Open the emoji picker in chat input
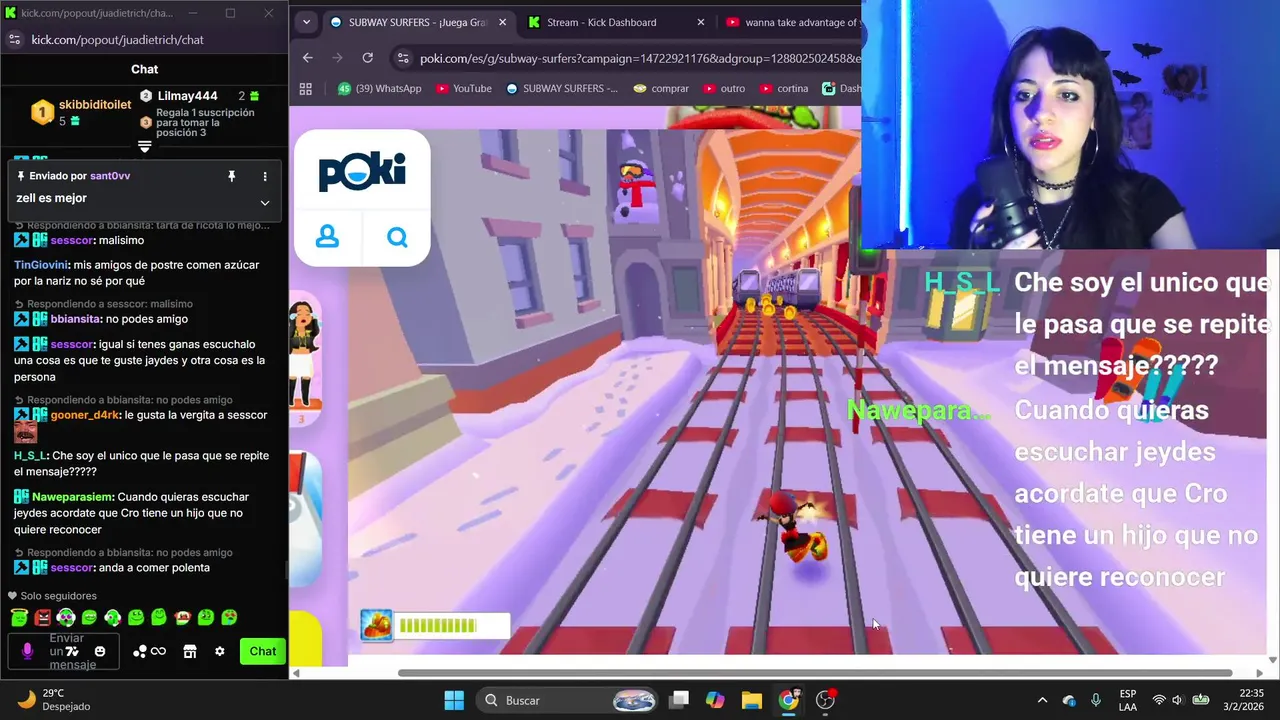 [x=100, y=651]
